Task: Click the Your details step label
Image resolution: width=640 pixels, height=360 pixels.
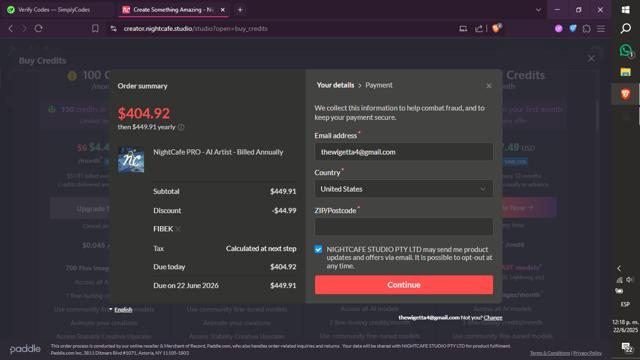Action: (336, 85)
